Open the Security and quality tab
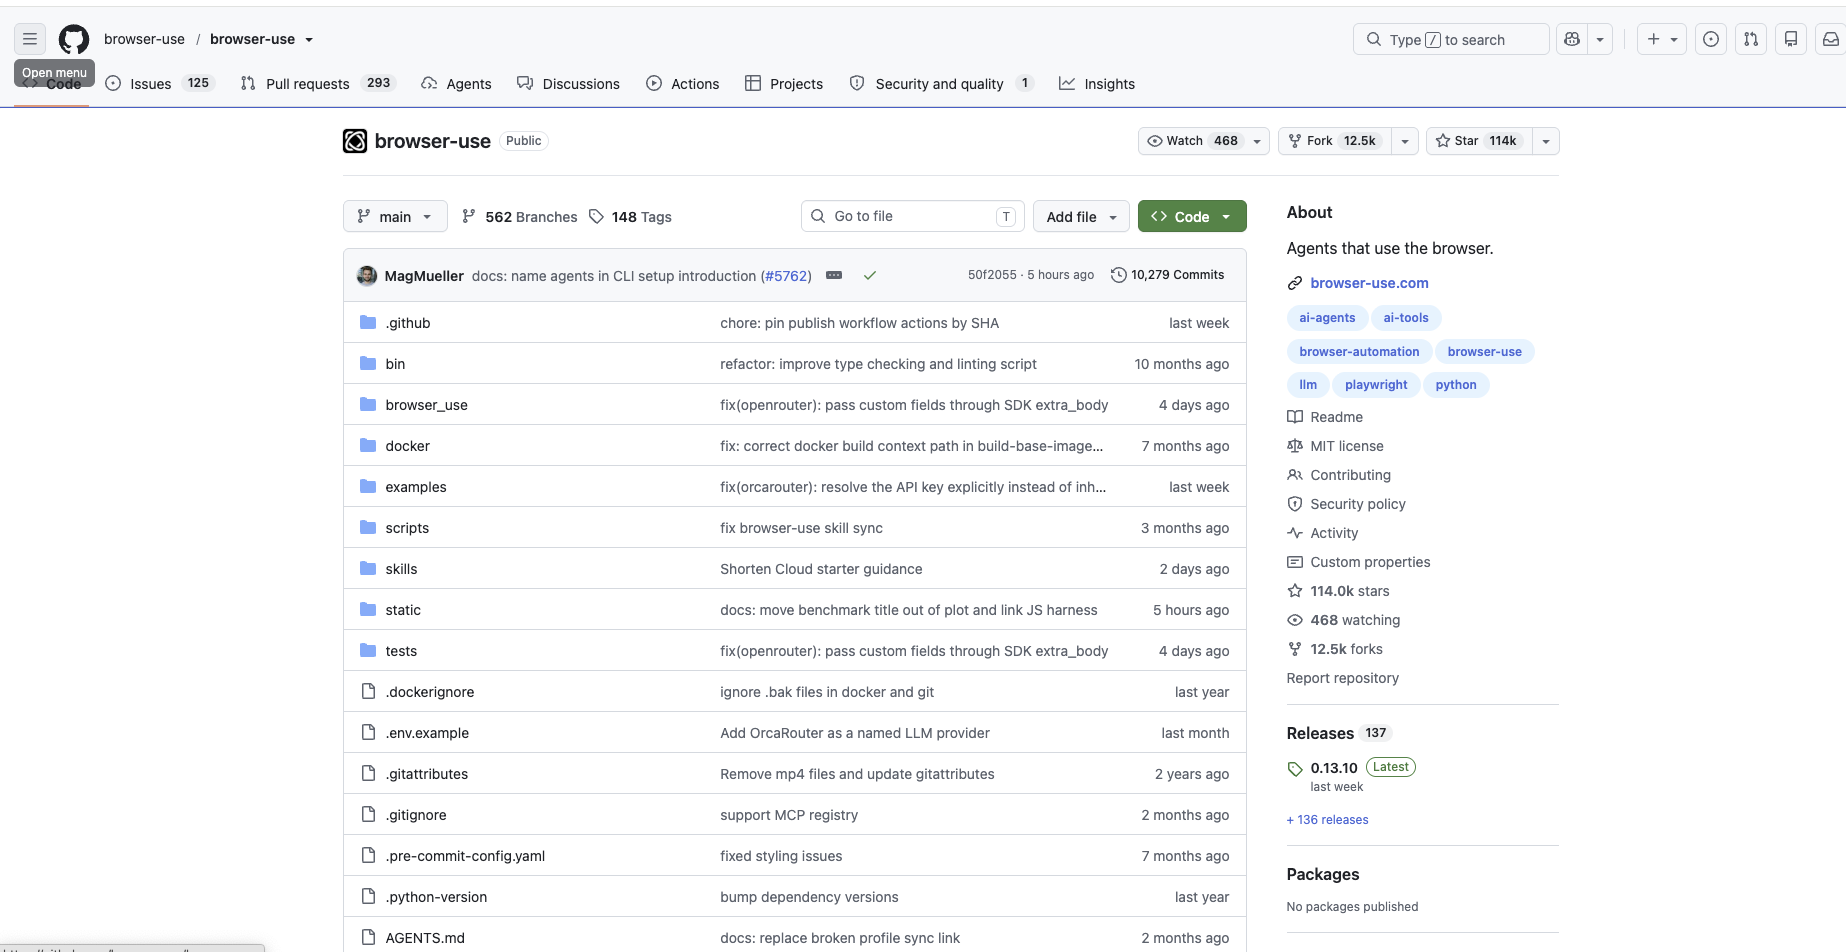Image resolution: width=1846 pixels, height=952 pixels. (941, 84)
